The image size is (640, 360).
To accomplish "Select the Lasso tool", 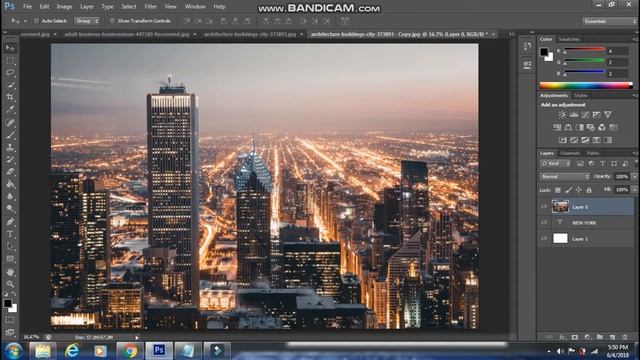I will 10,73.
